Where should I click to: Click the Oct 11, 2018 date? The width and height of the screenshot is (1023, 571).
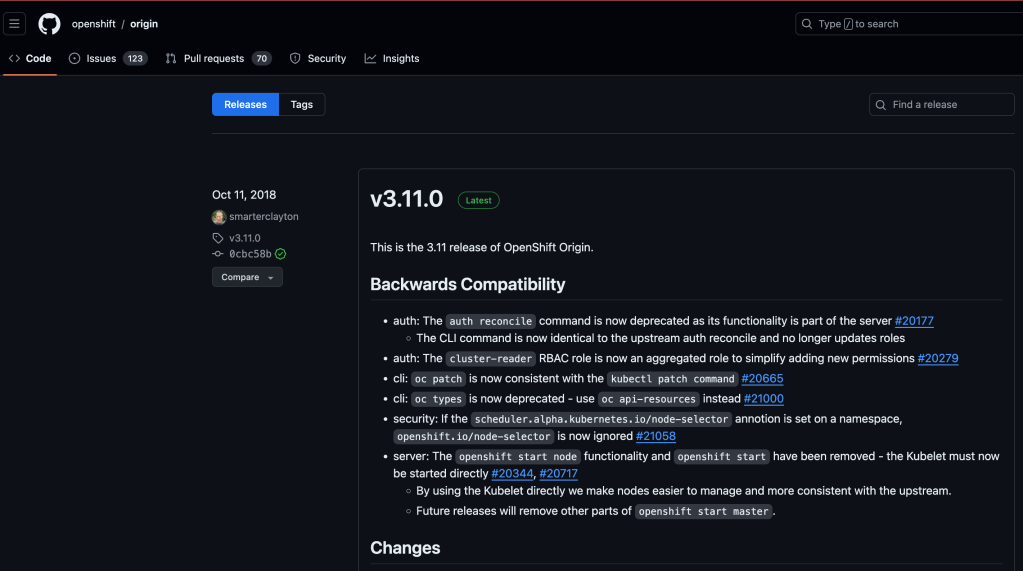point(244,195)
